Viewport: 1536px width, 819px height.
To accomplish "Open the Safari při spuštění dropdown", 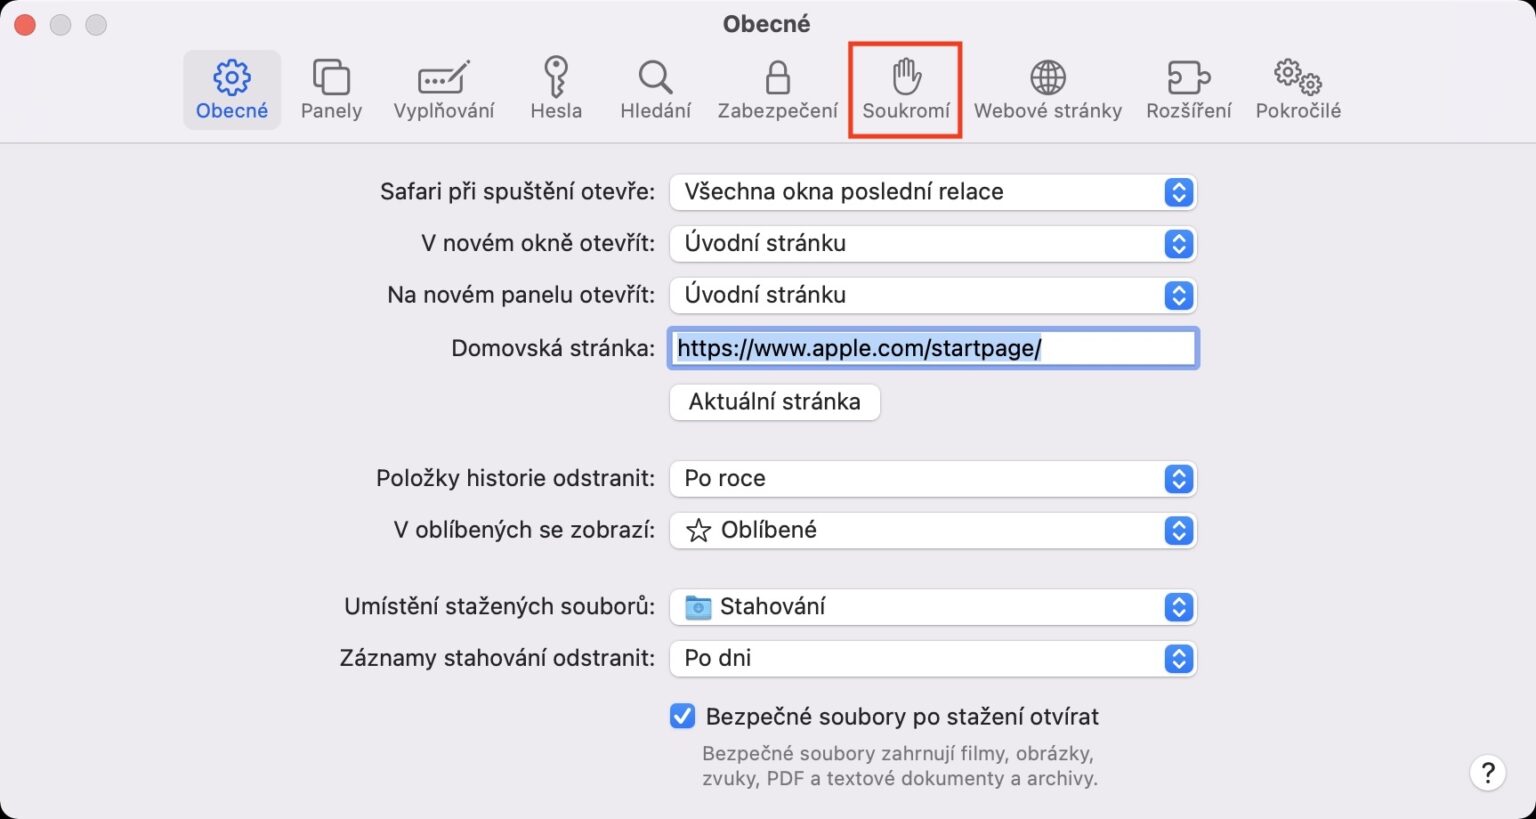I will coord(932,192).
